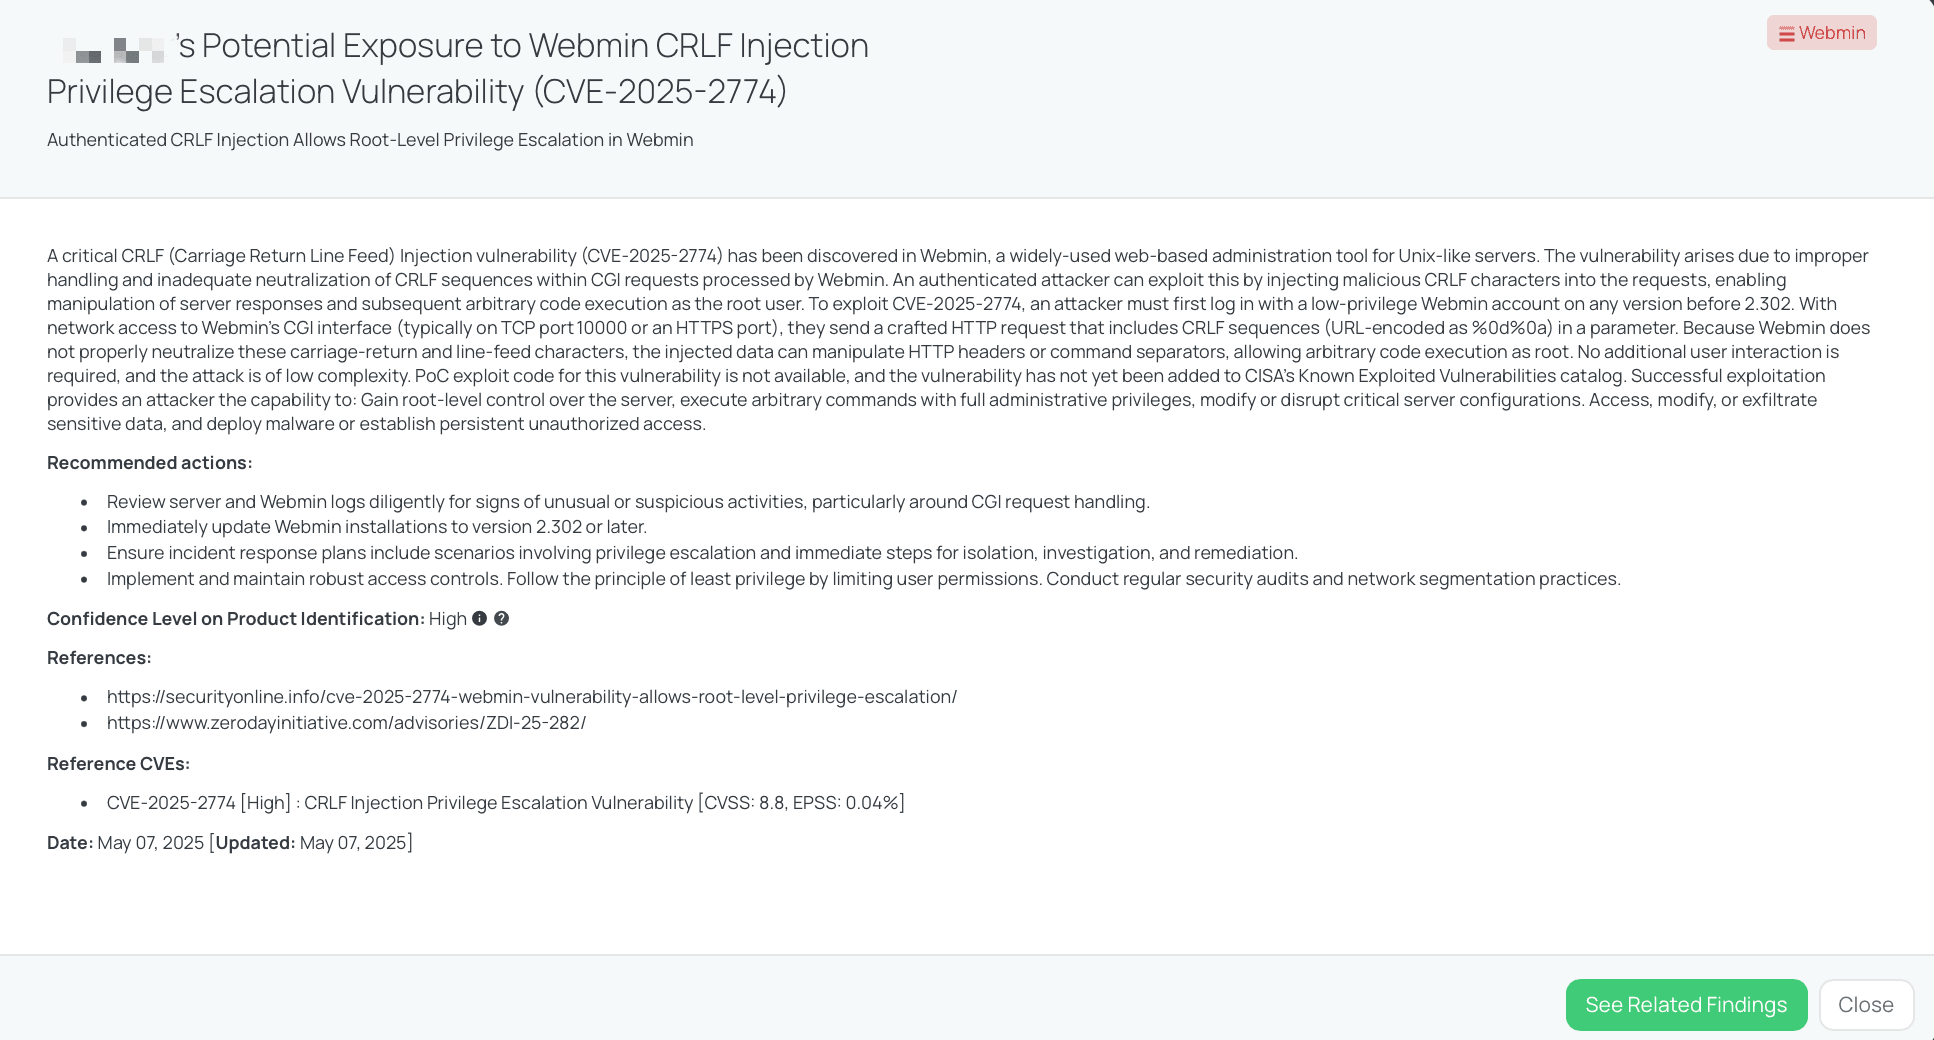Select the CVE-2025-2774 reference CVE entry
Viewport: 1934px width, 1040px height.
coord(505,803)
